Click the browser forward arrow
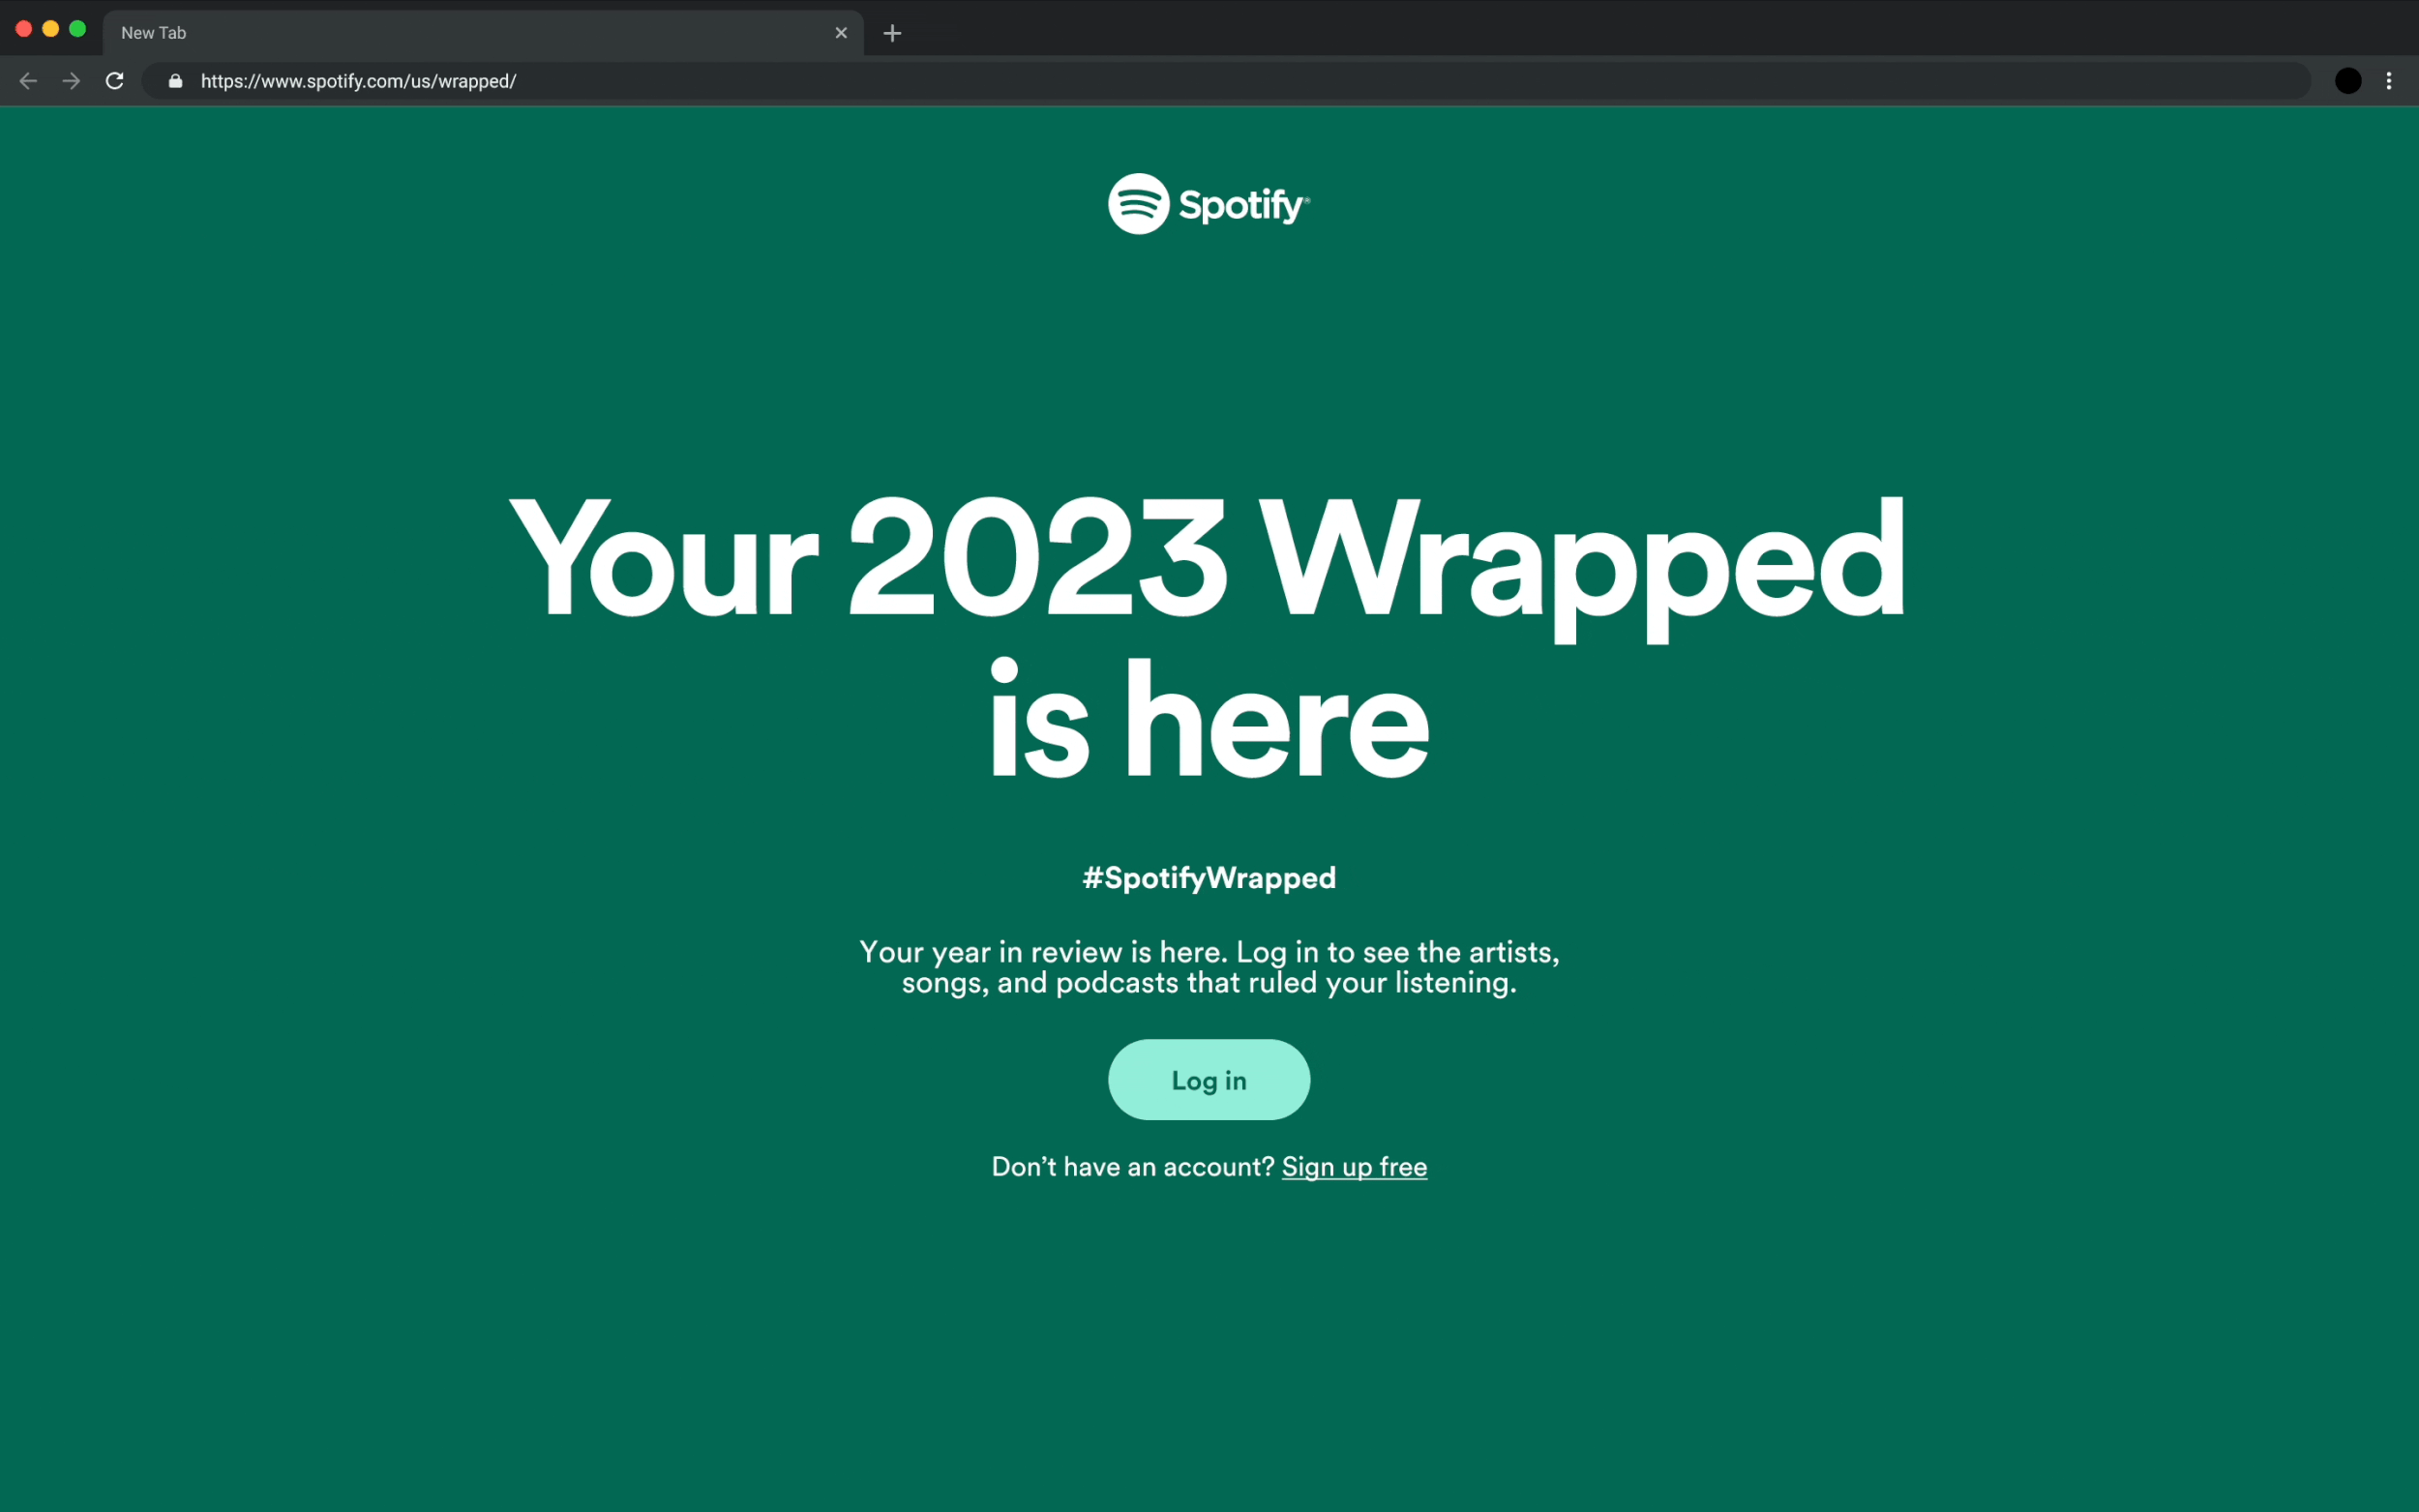Screen dimensions: 2419x1512 (x=71, y=81)
